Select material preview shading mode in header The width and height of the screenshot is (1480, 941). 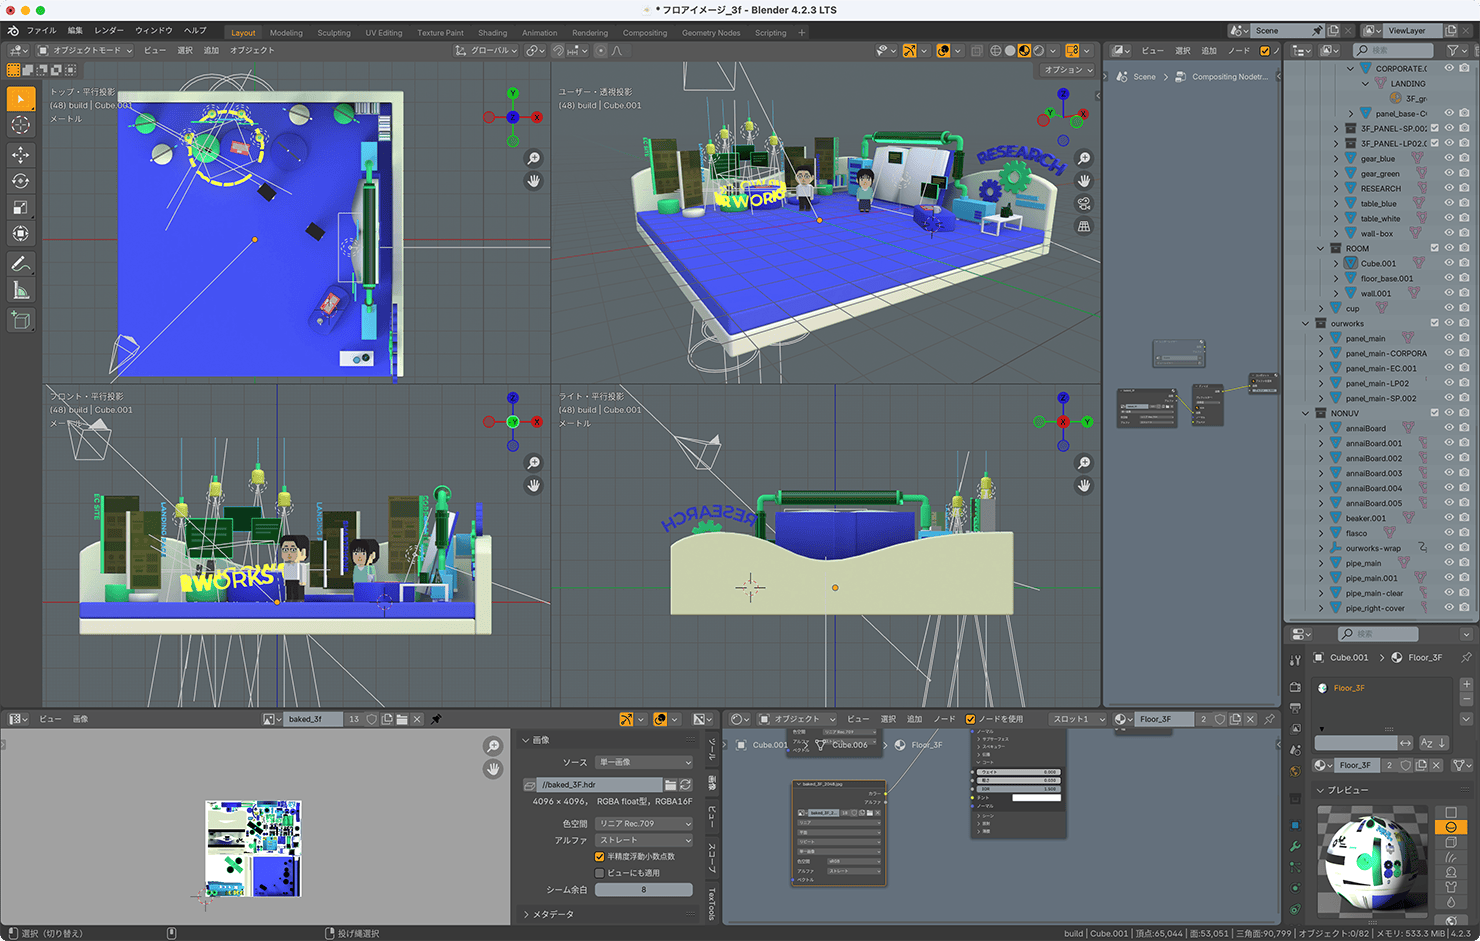pos(1024,50)
